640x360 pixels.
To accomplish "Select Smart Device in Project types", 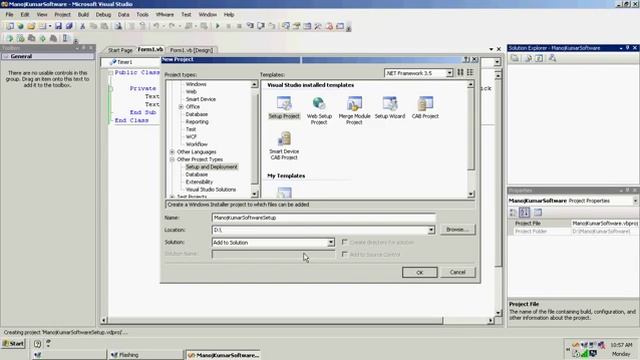I will tap(200, 99).
